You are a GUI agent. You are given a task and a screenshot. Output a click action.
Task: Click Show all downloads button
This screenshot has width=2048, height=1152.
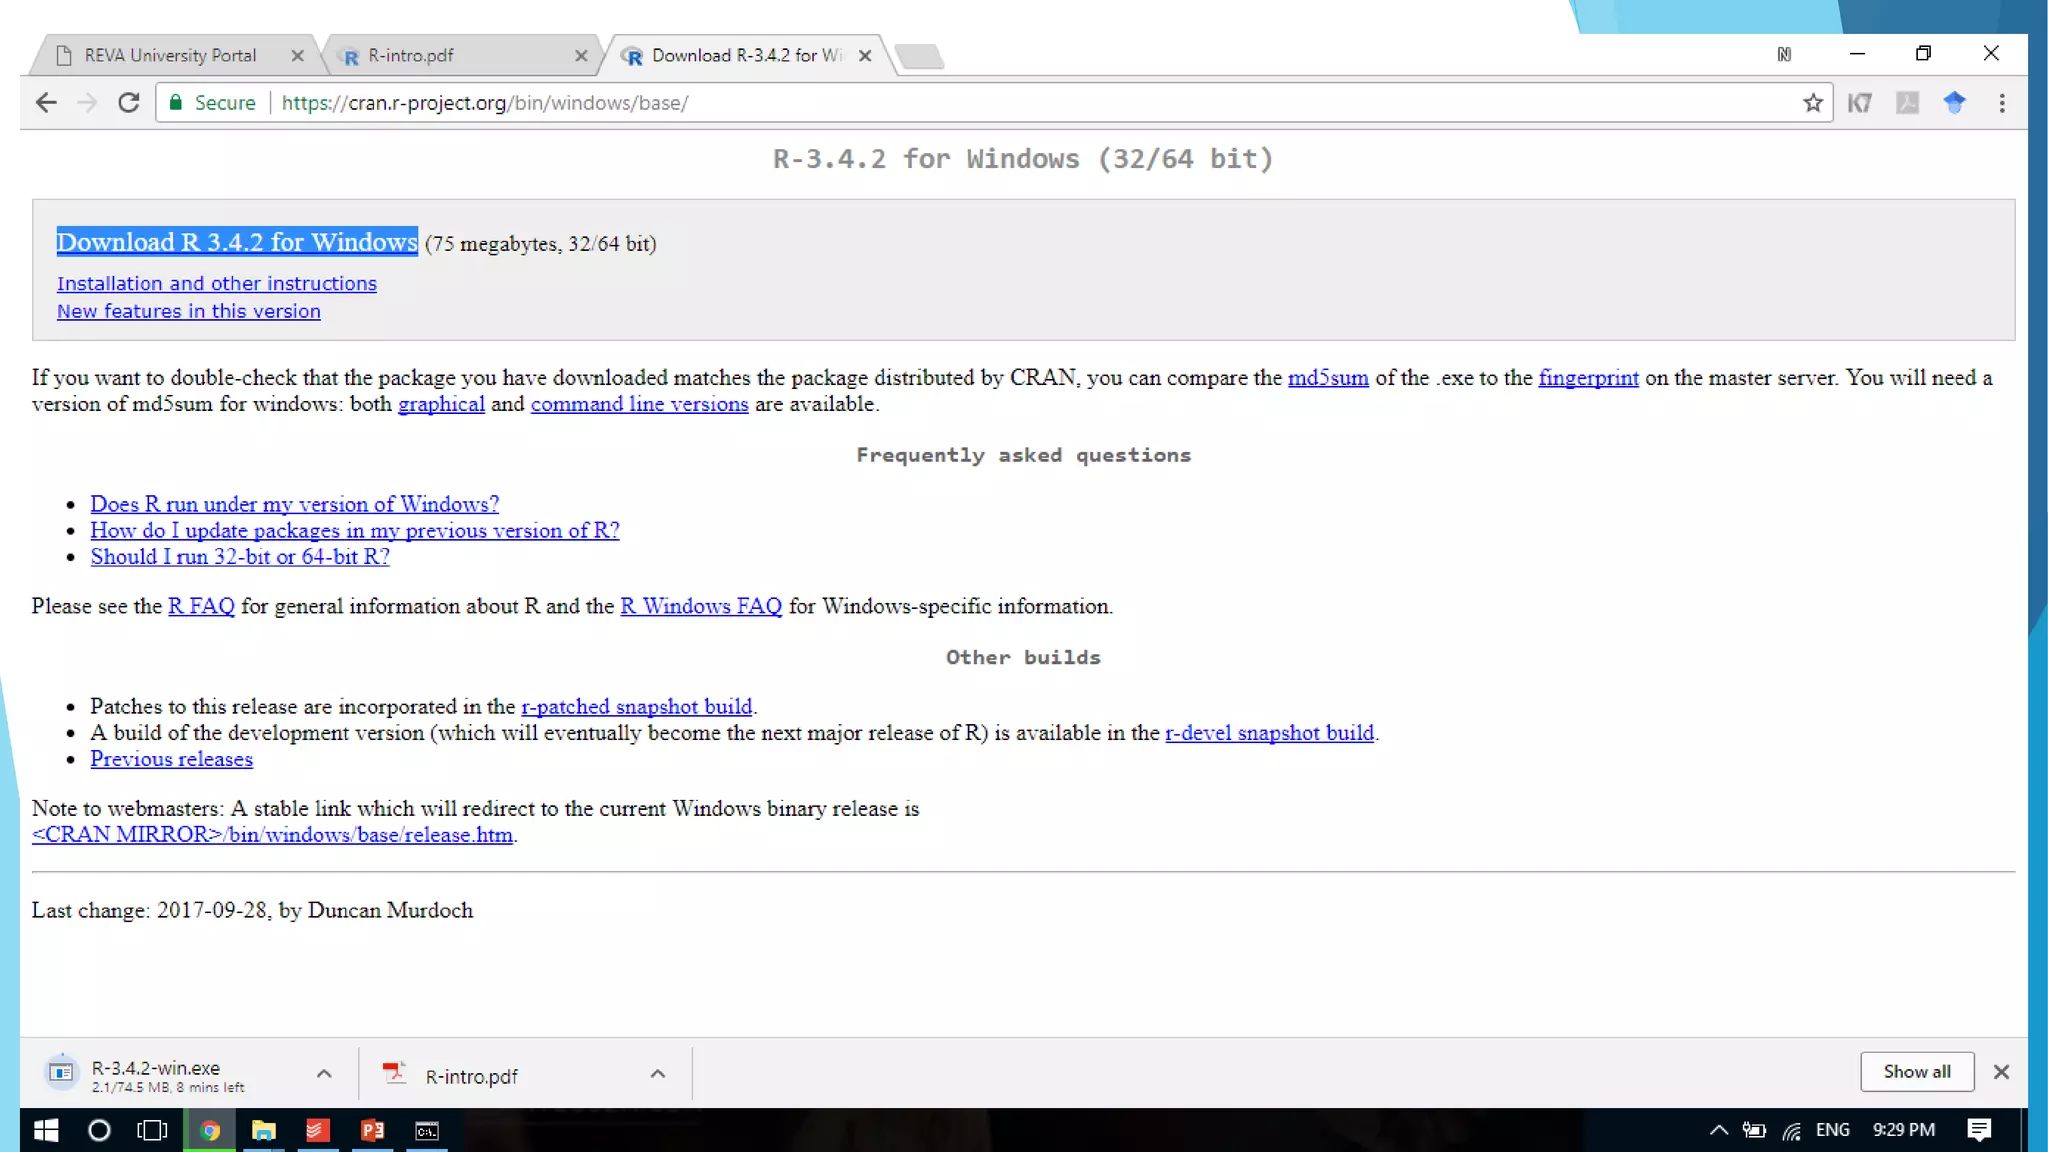coord(1916,1072)
